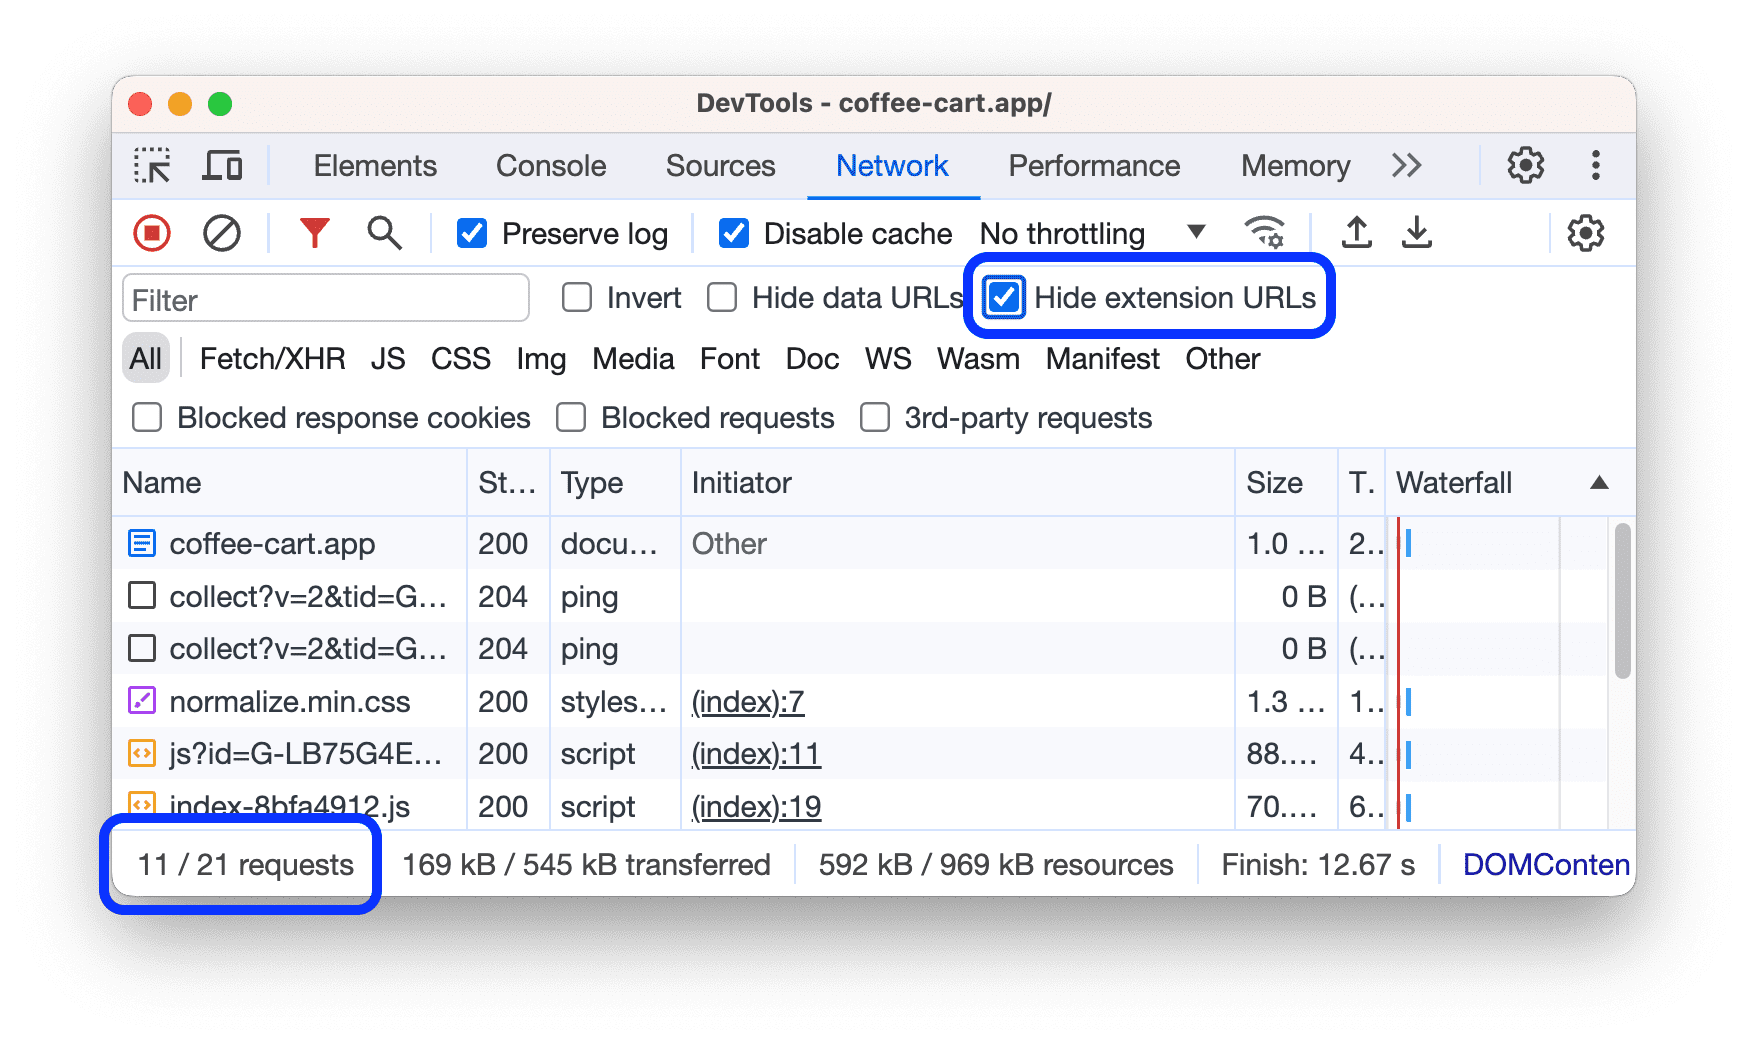Enable the Invert filter checkbox
The height and width of the screenshot is (1044, 1748).
click(x=576, y=296)
